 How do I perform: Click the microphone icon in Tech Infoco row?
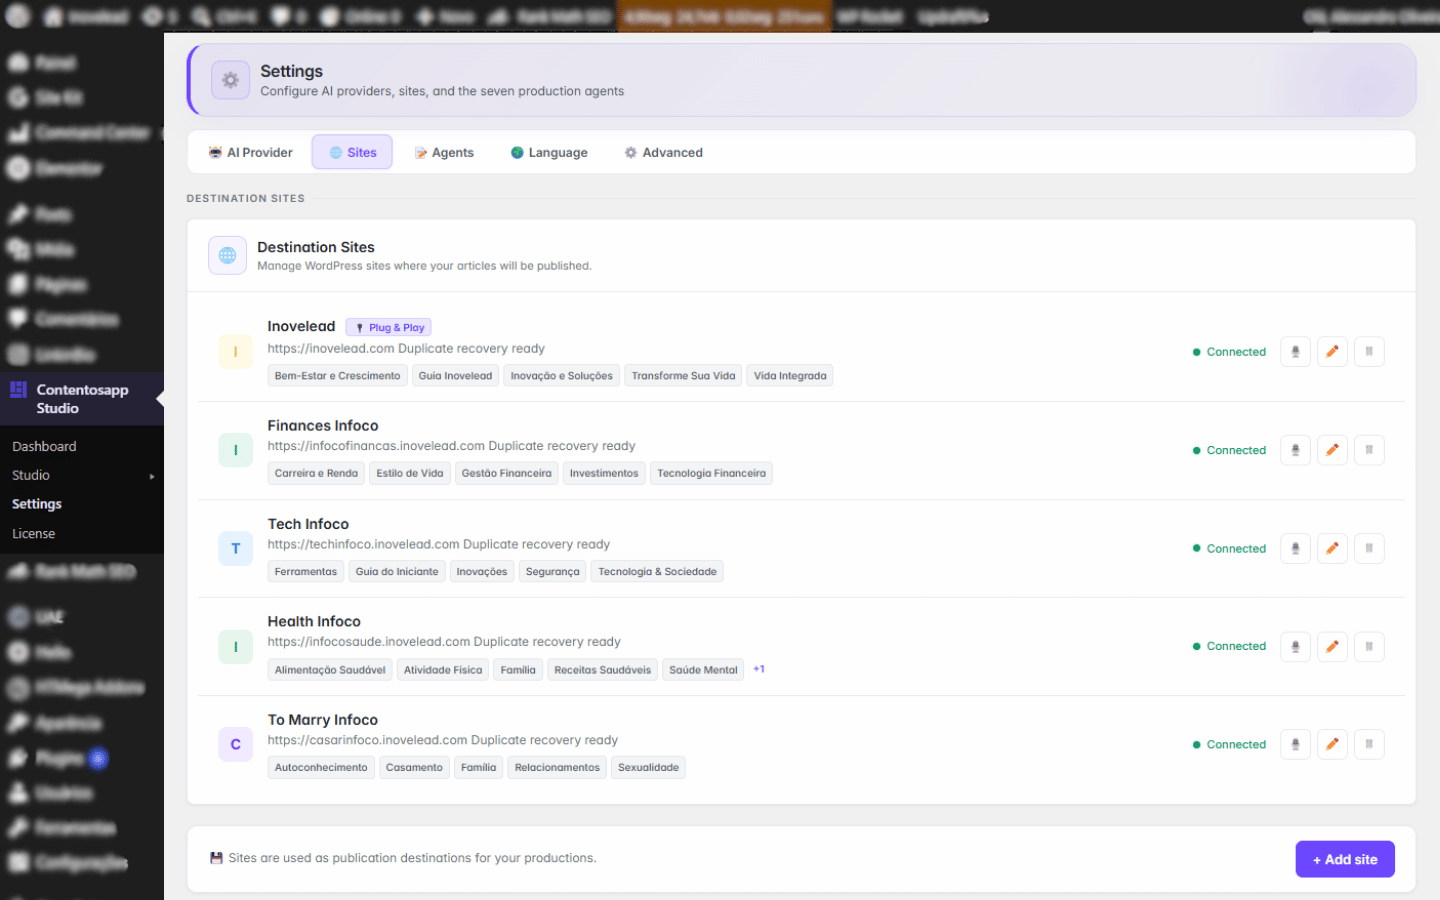click(x=1295, y=548)
